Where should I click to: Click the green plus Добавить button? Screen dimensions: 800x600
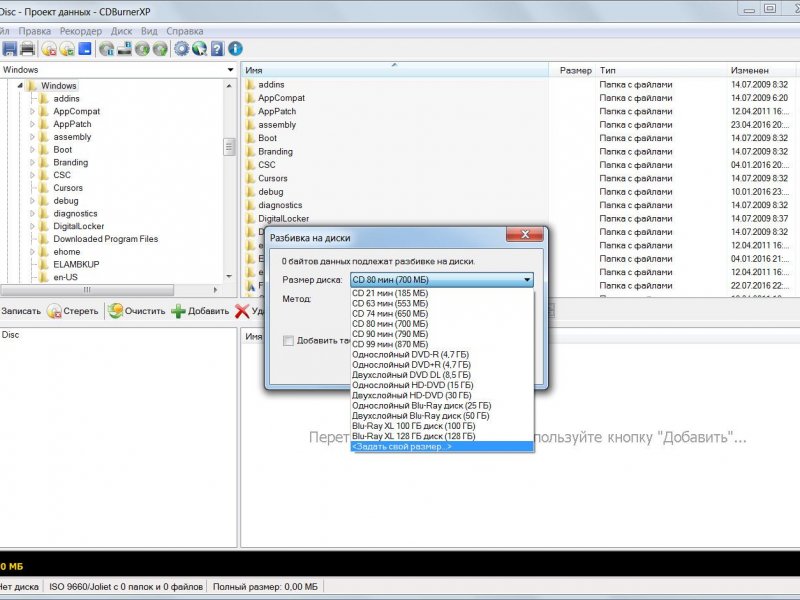[x=200, y=311]
